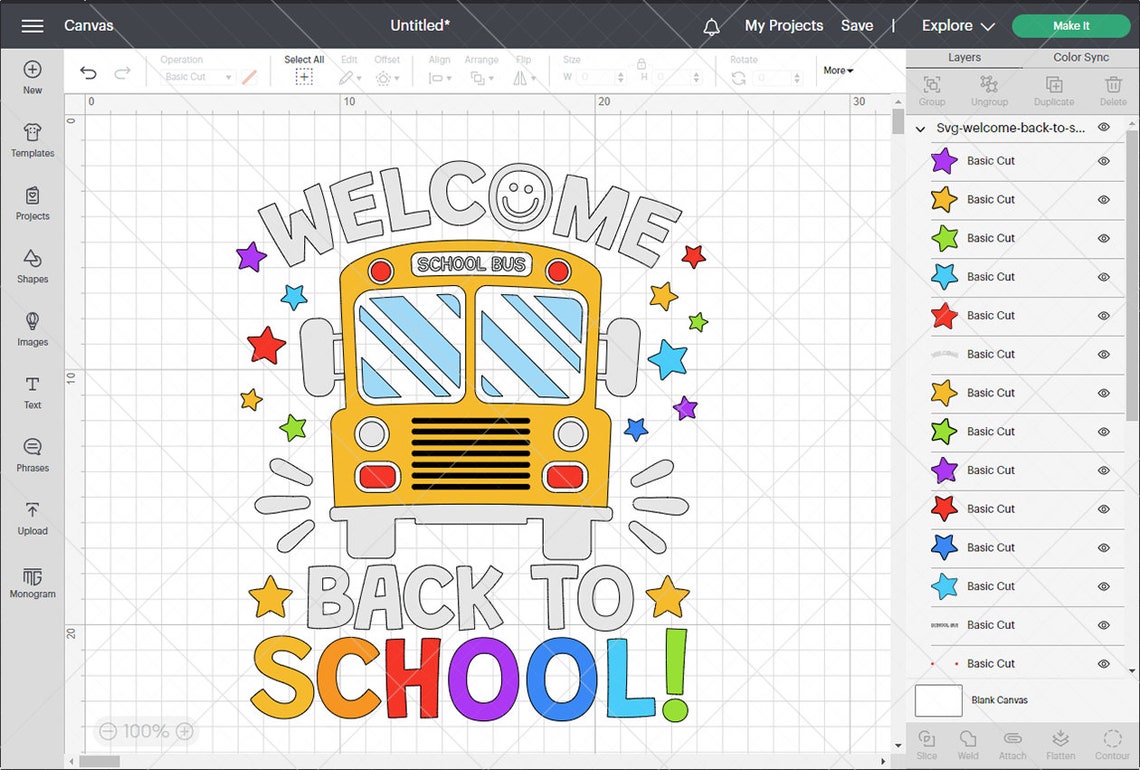Click the Blank Canvas color swatch
This screenshot has height=770, width=1140.
pyautogui.click(x=937, y=700)
